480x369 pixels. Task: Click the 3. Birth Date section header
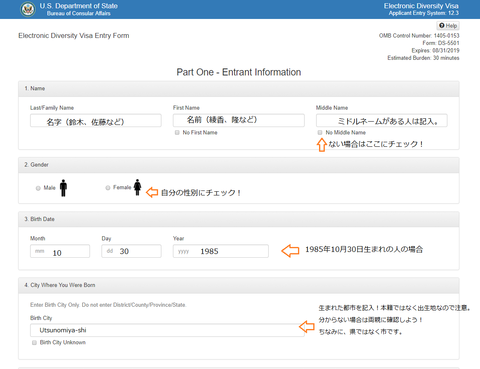(239, 219)
